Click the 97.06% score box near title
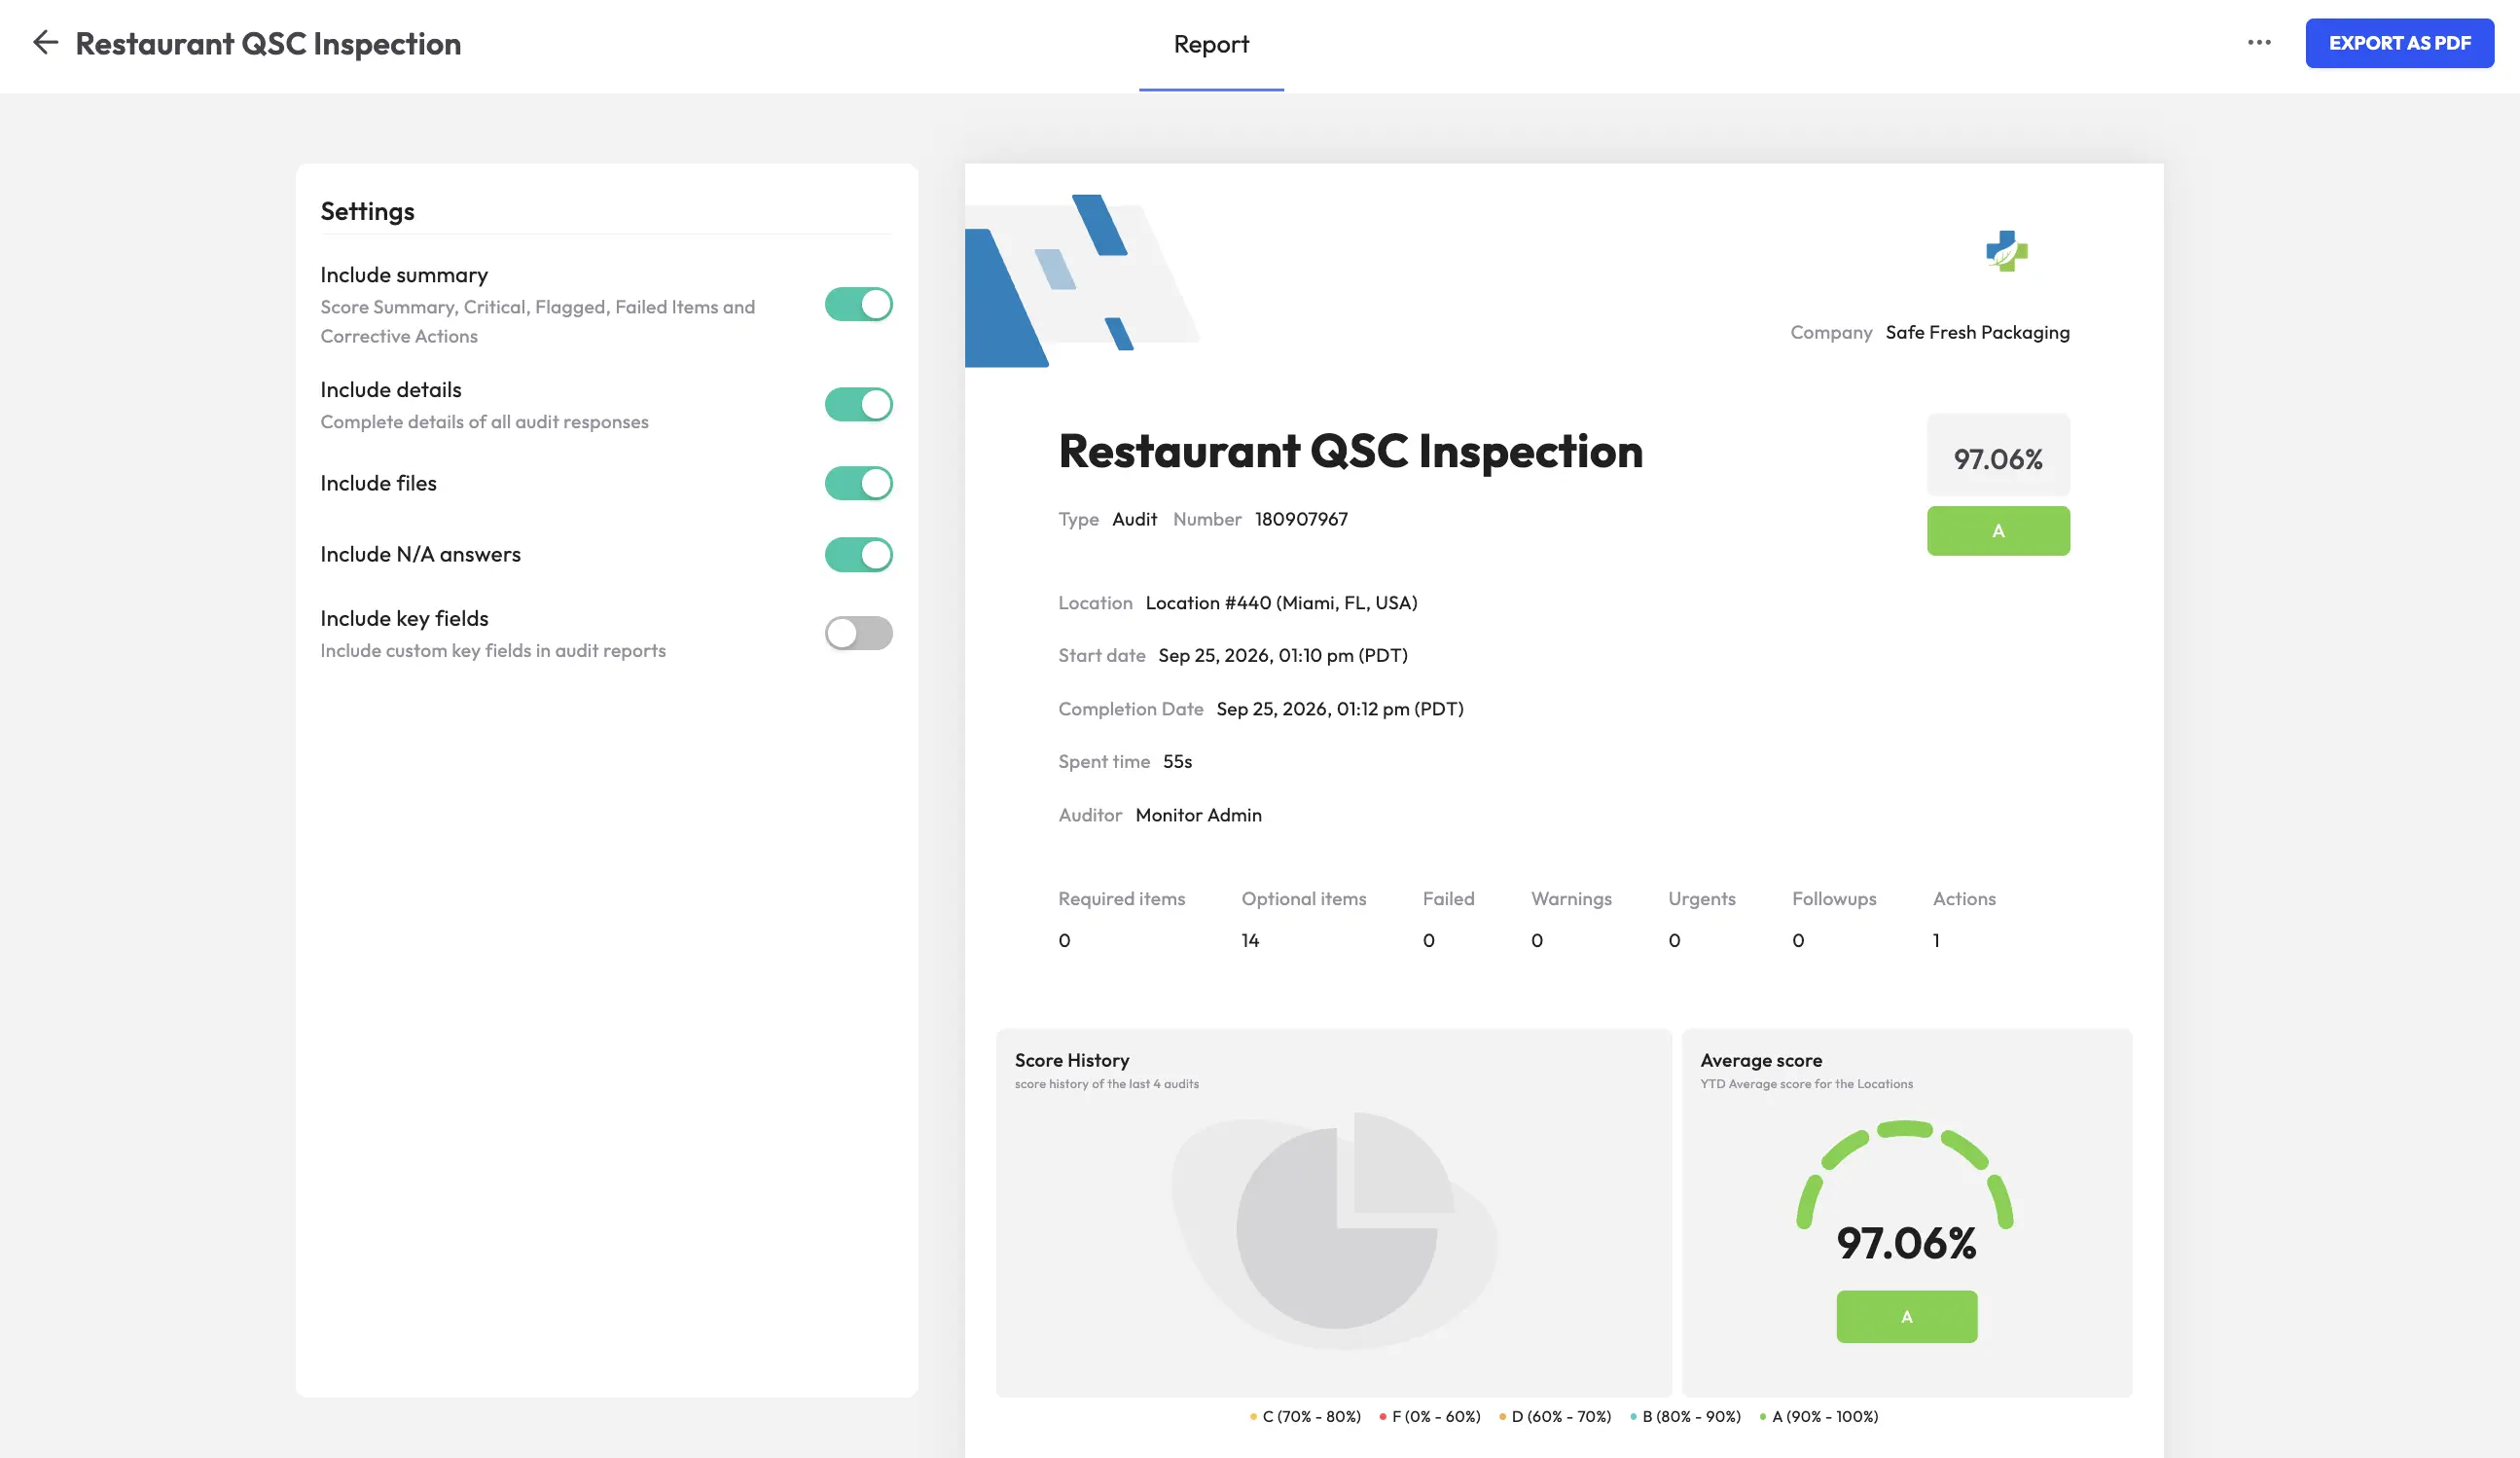 tap(1998, 456)
